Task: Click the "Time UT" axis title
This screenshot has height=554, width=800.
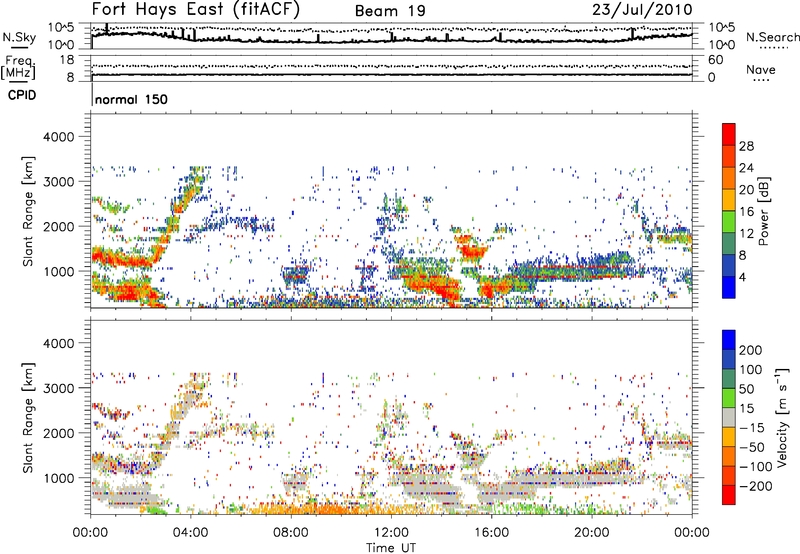Action: 391,547
